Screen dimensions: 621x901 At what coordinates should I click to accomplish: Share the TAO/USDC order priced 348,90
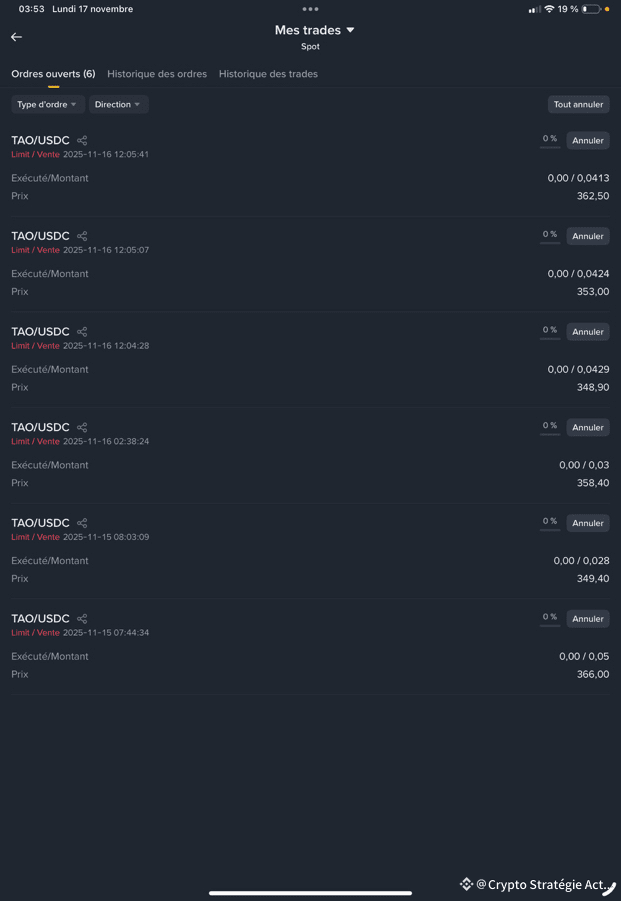tap(82, 332)
